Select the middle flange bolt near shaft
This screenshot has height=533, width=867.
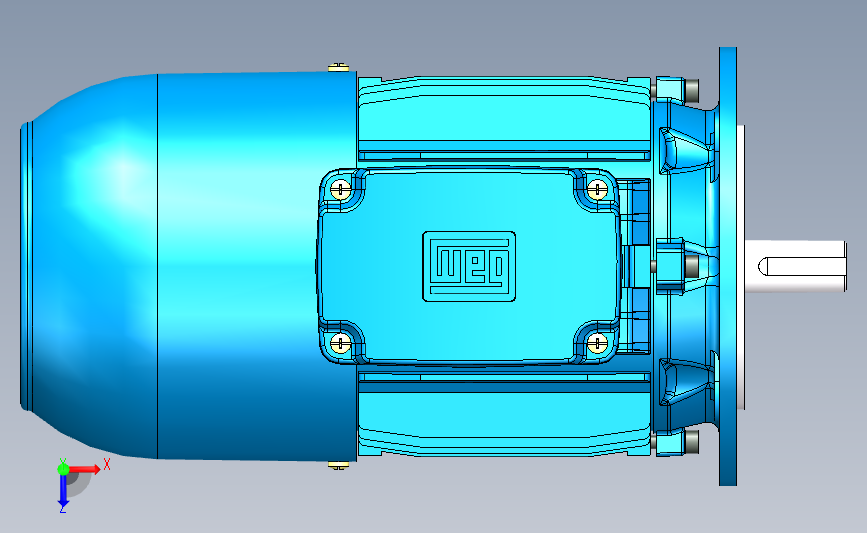692,266
